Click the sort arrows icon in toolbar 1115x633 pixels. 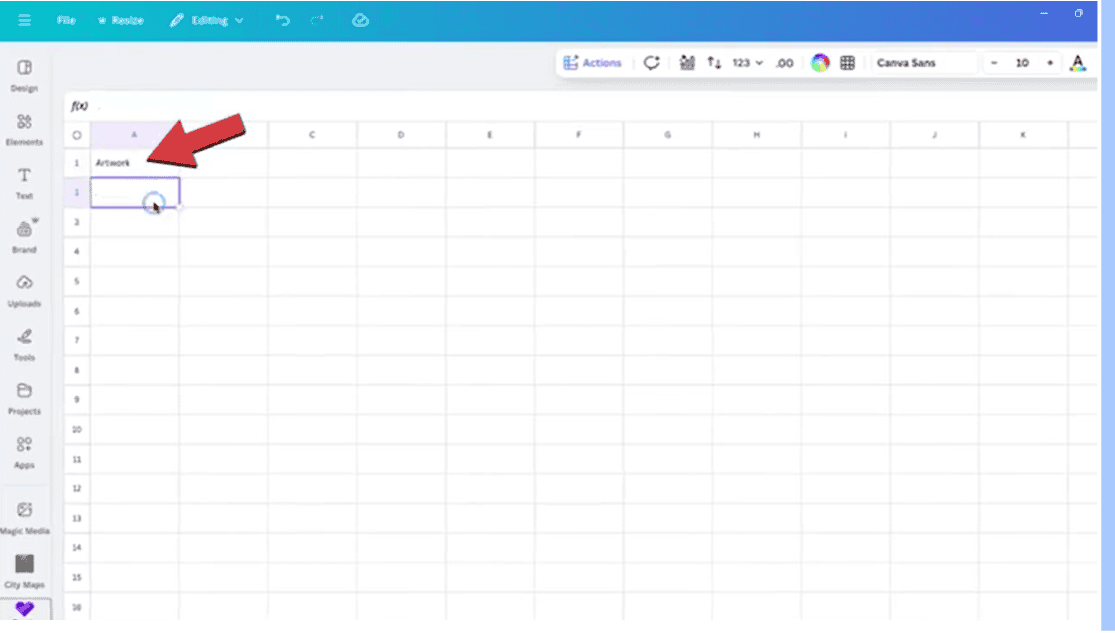point(714,63)
